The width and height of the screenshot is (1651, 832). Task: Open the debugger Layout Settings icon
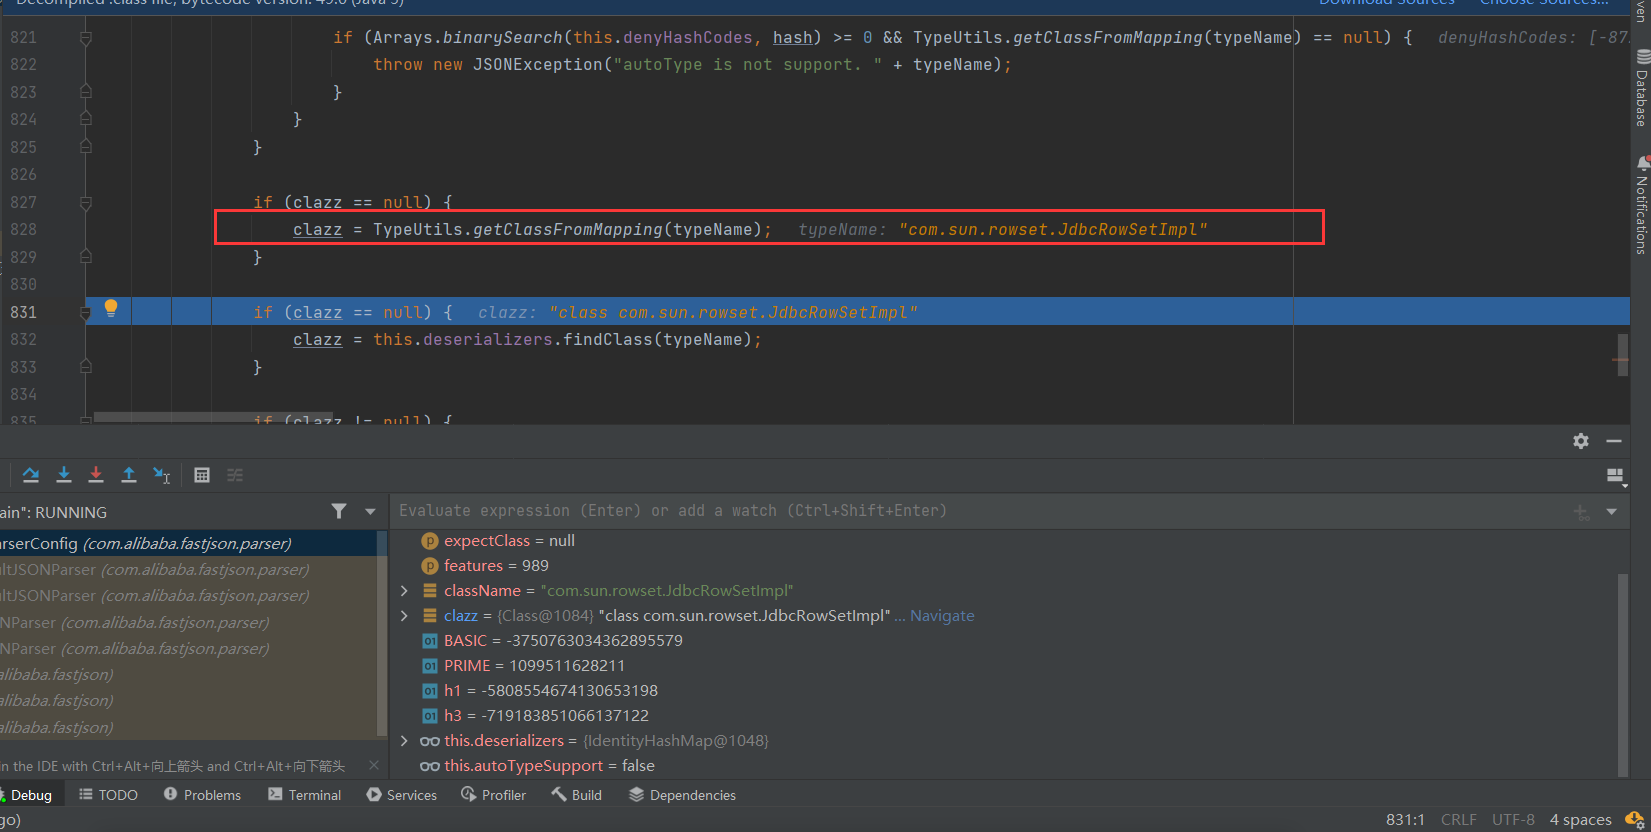coord(1615,476)
